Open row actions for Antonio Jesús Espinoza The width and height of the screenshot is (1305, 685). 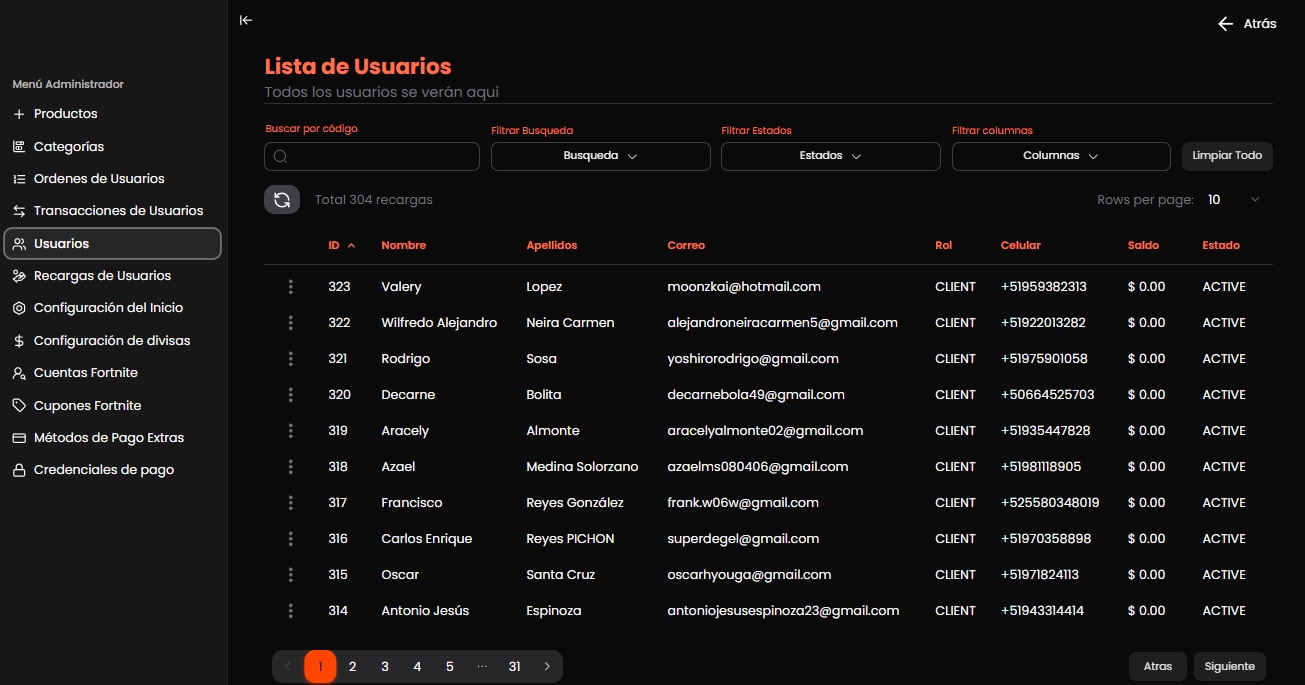tap(291, 611)
